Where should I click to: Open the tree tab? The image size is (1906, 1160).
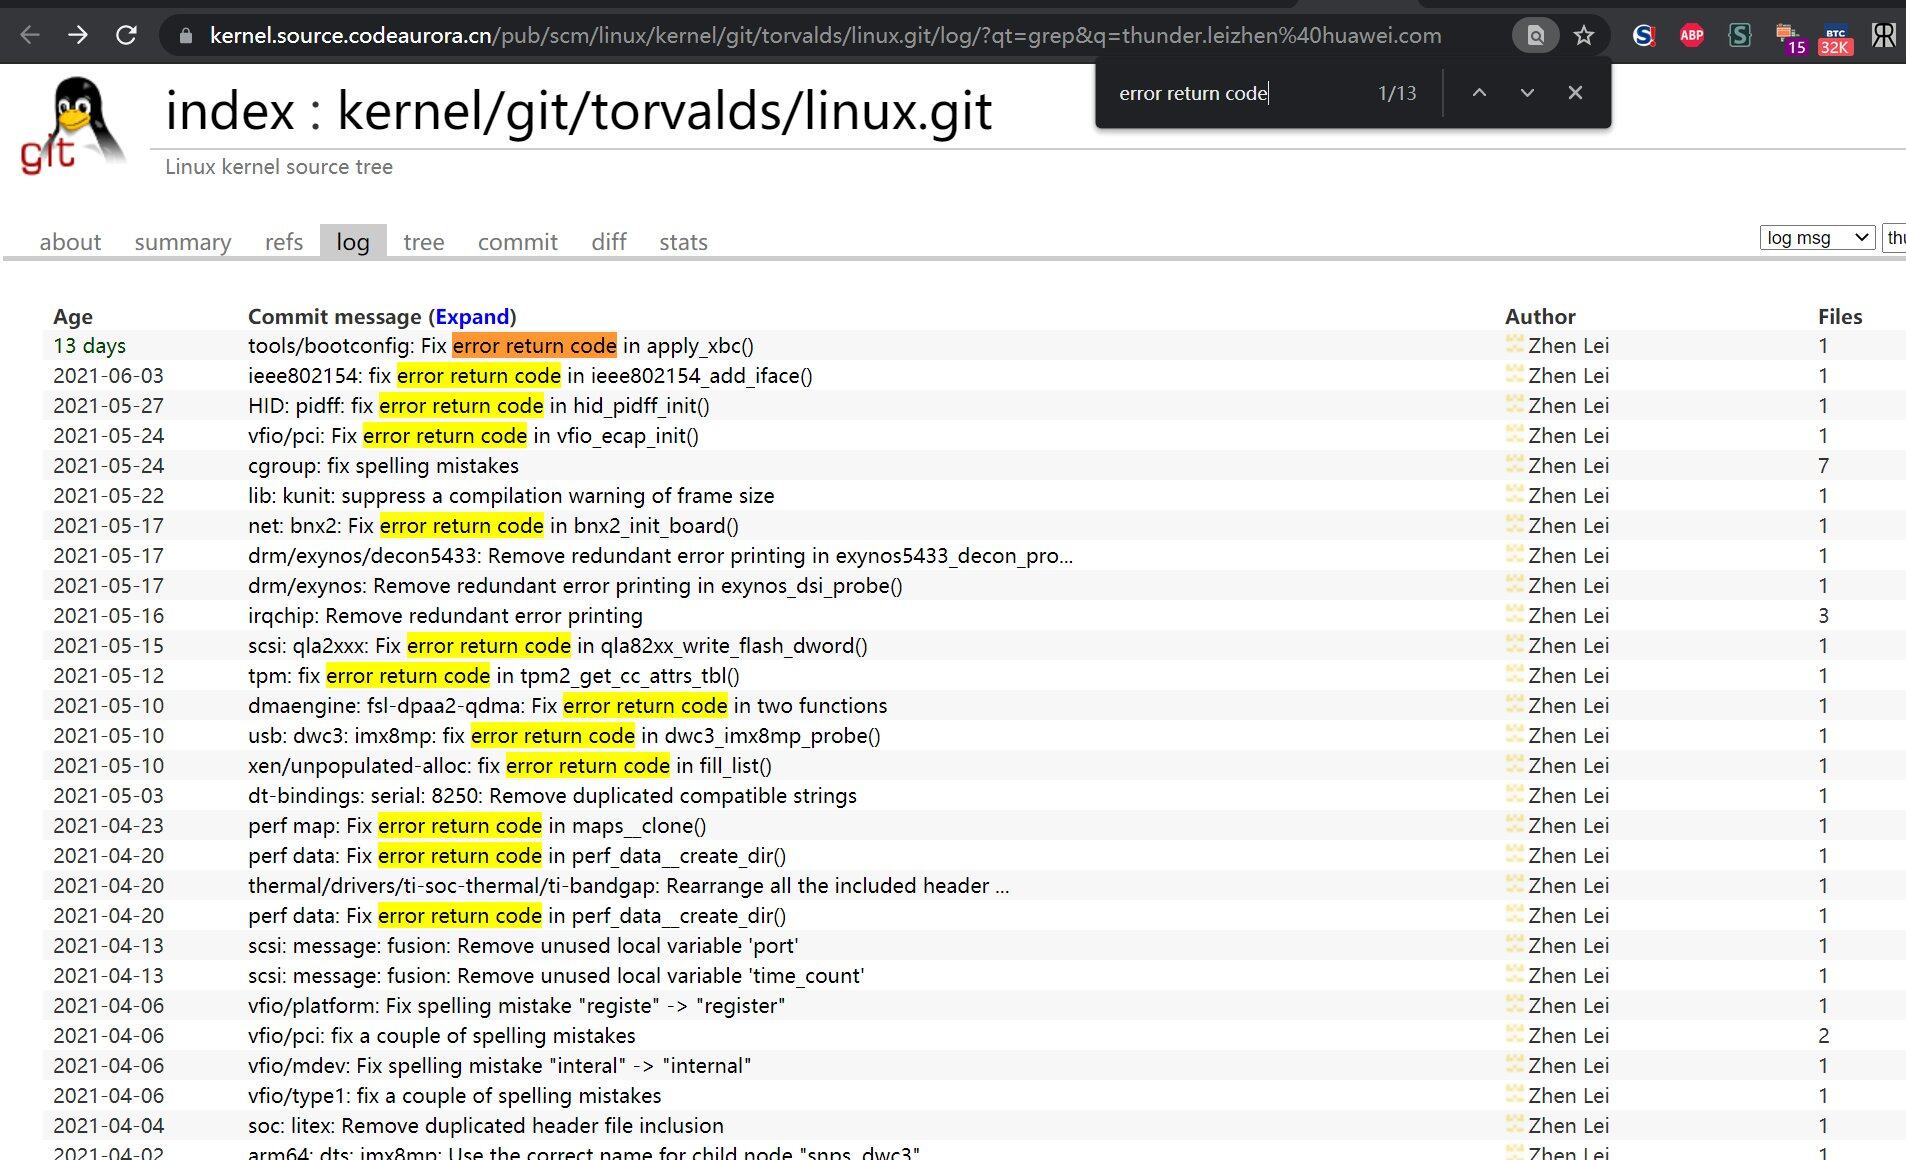[x=424, y=242]
